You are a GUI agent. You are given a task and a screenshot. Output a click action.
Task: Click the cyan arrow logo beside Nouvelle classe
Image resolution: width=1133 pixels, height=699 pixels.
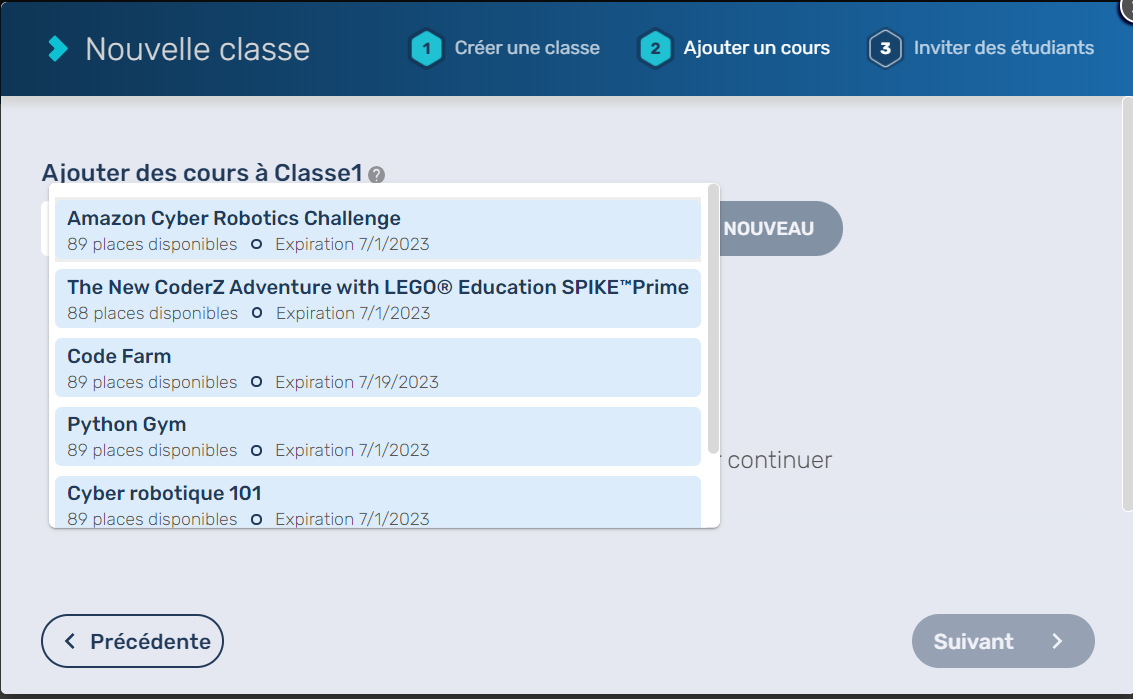59,48
